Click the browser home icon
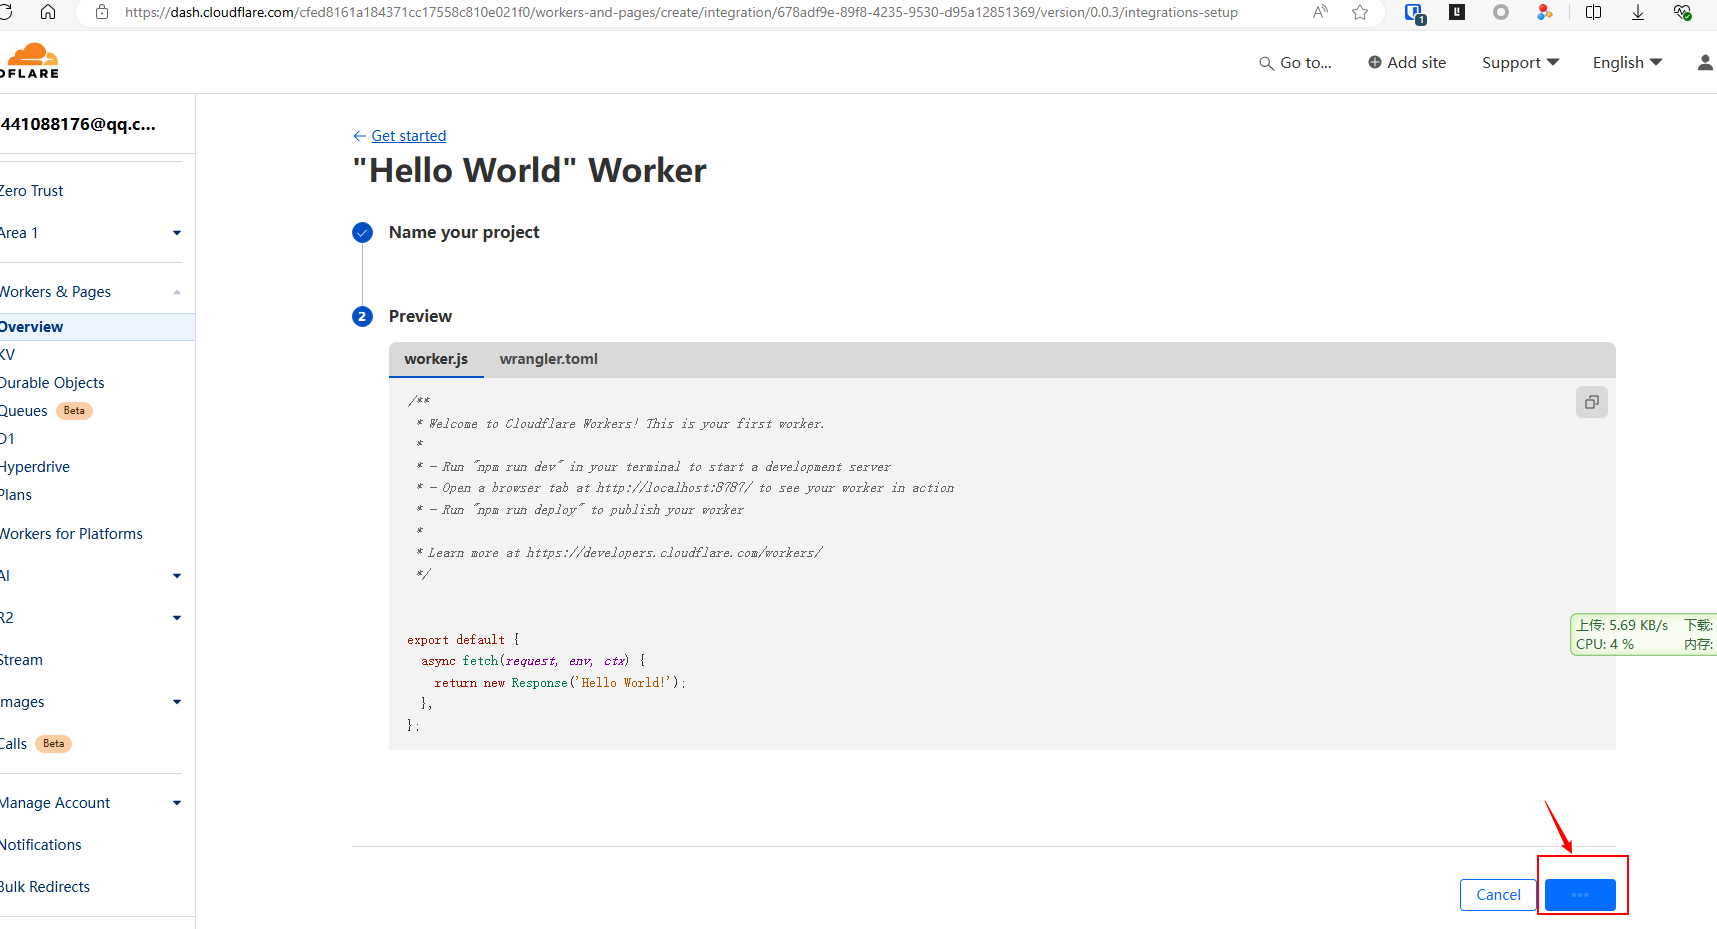 (x=48, y=12)
